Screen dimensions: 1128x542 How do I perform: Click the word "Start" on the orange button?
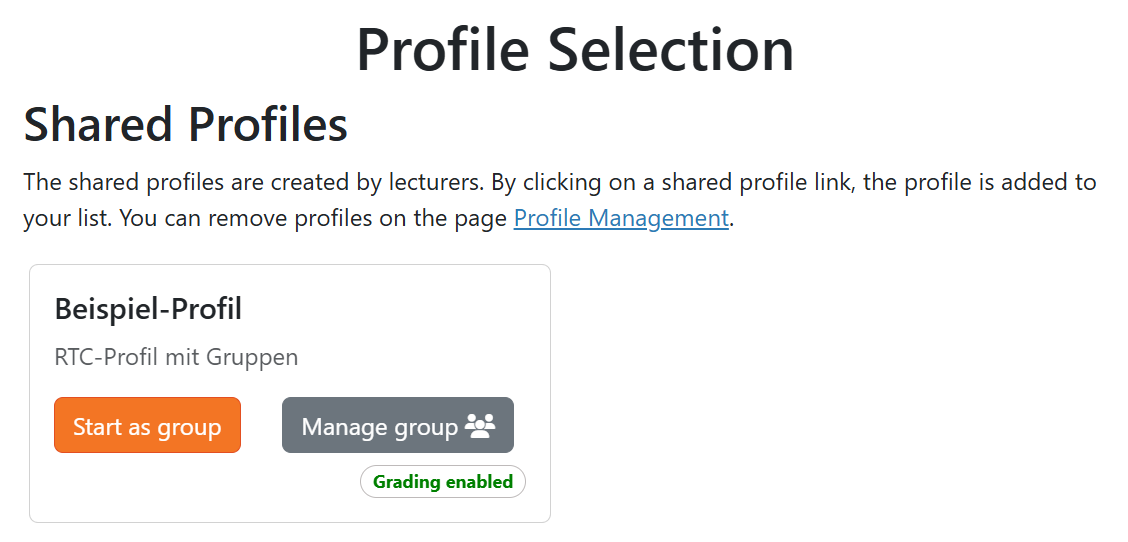coord(97,427)
